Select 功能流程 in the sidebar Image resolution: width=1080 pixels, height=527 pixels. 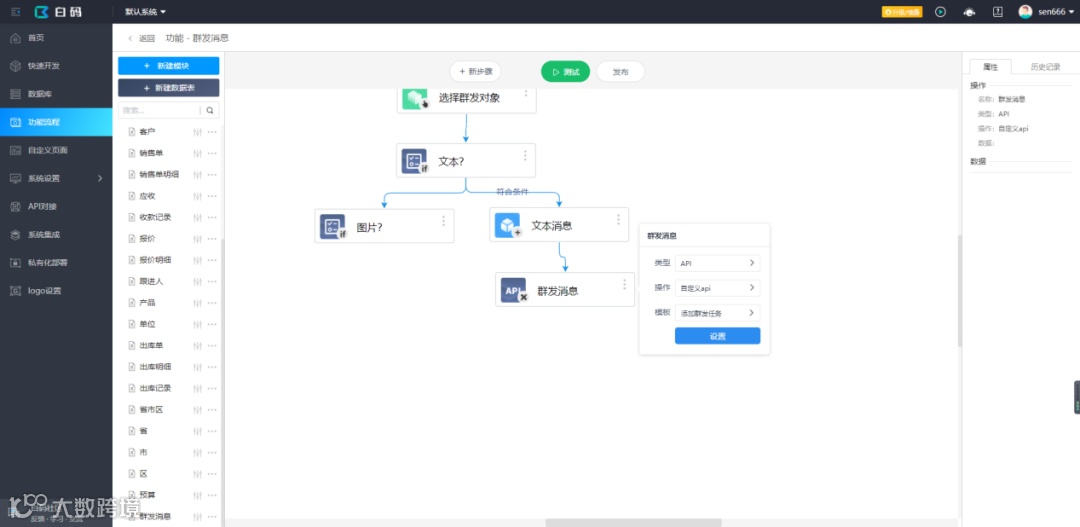(x=56, y=122)
